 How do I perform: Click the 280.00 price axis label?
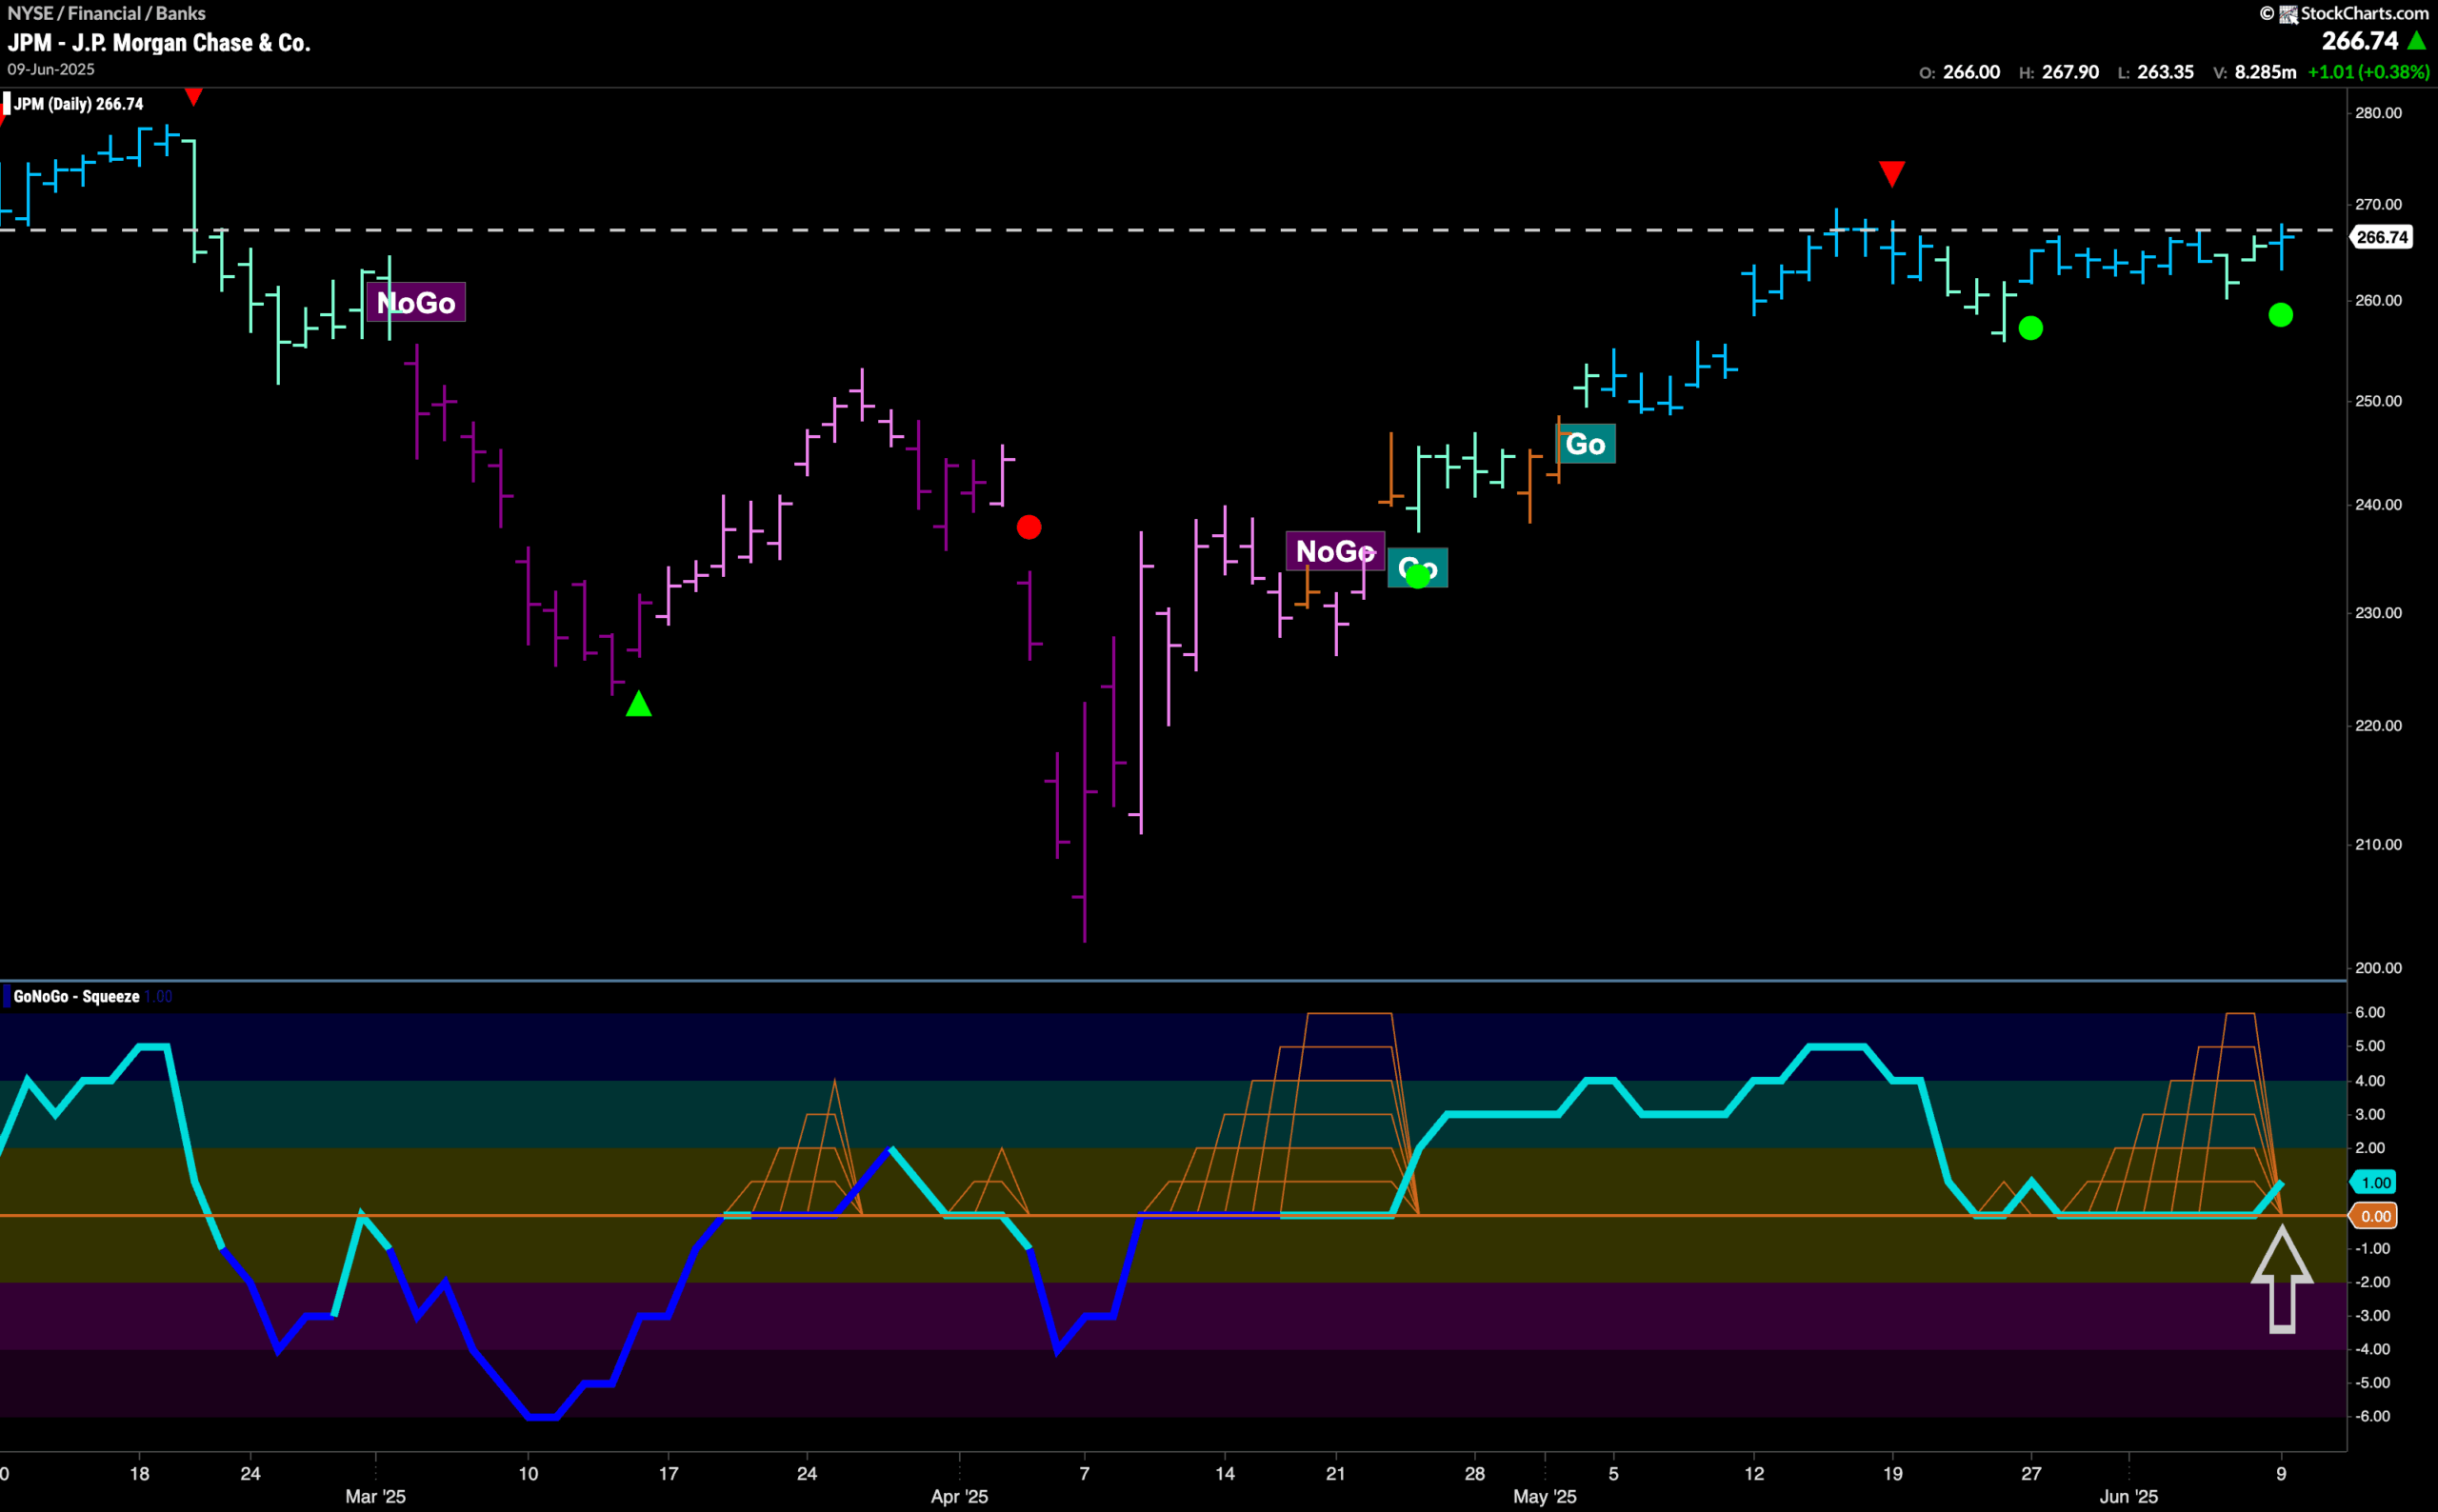click(x=2378, y=113)
